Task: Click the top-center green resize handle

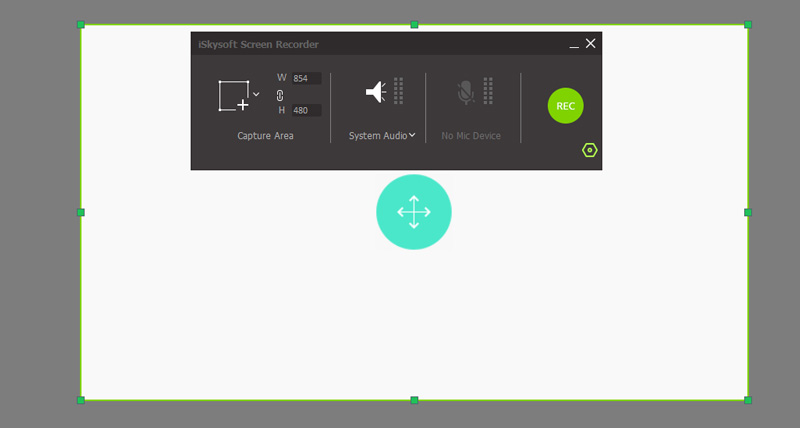Action: 414,24
